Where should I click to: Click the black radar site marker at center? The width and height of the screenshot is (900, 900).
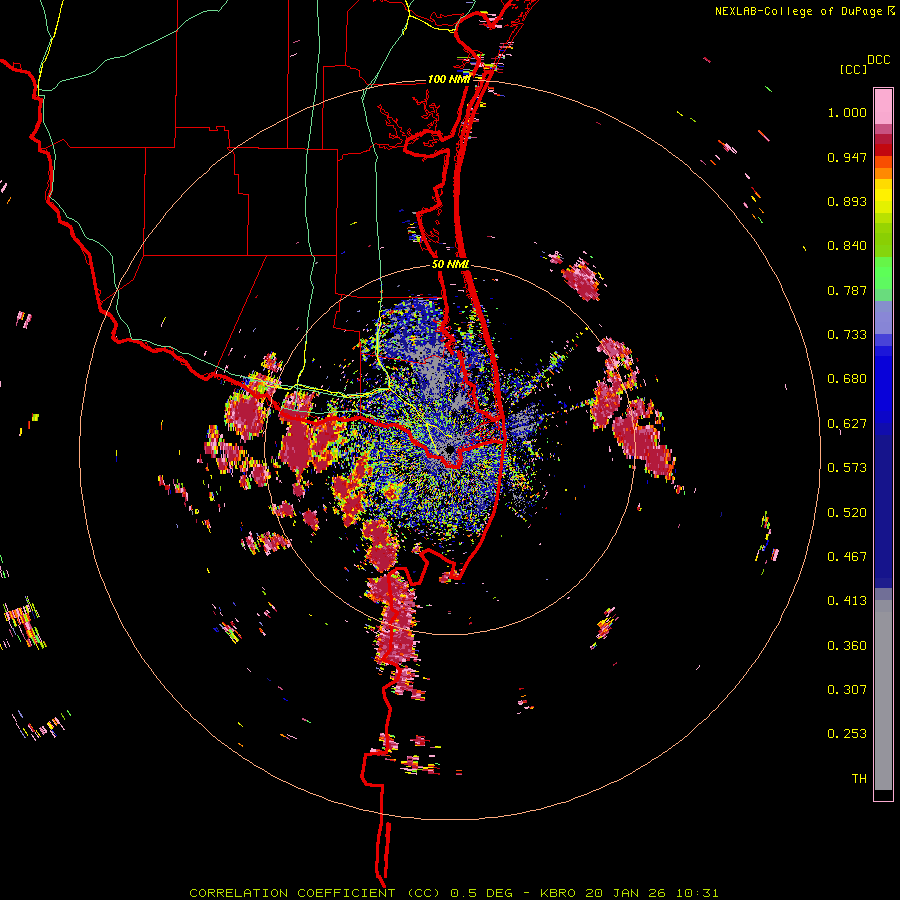[451, 449]
